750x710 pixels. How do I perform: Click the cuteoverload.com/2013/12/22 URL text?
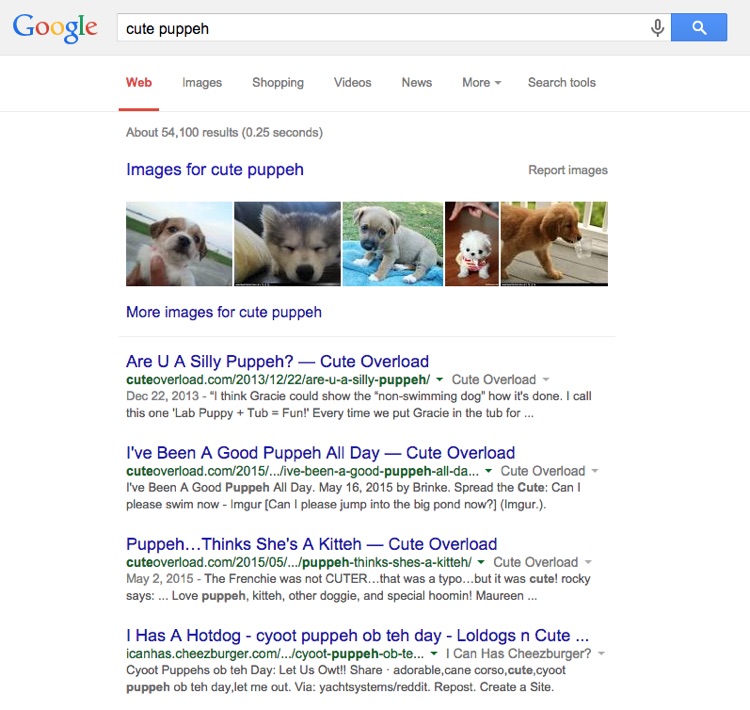pos(278,380)
